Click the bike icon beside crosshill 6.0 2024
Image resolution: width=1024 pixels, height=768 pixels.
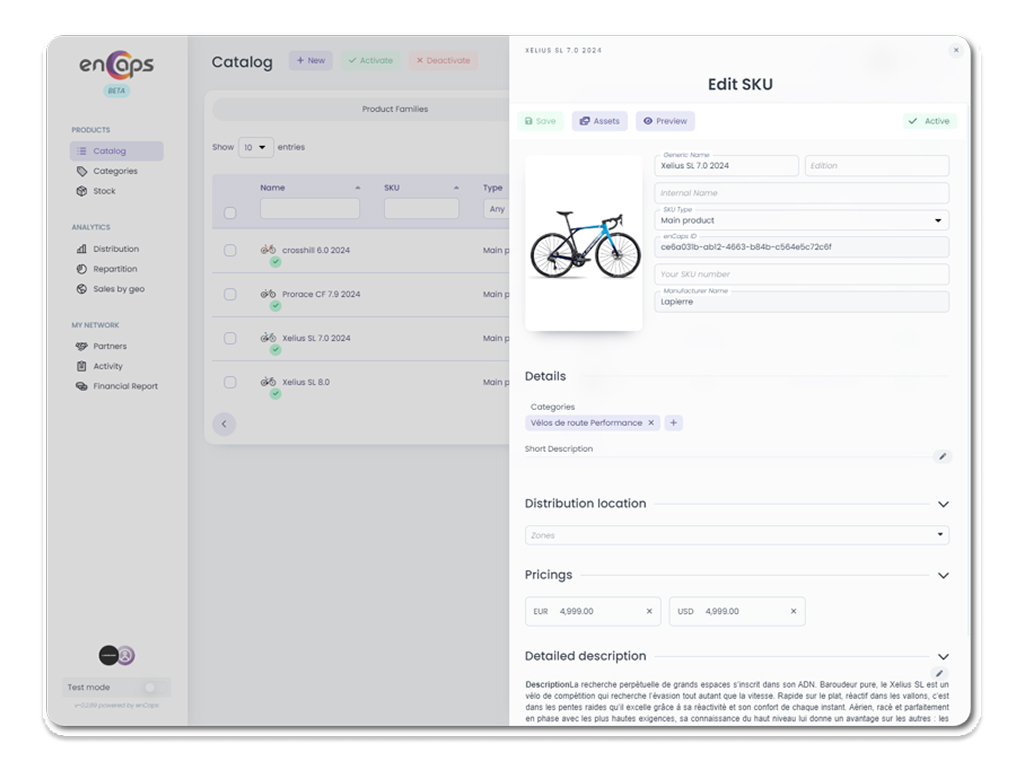[268, 249]
